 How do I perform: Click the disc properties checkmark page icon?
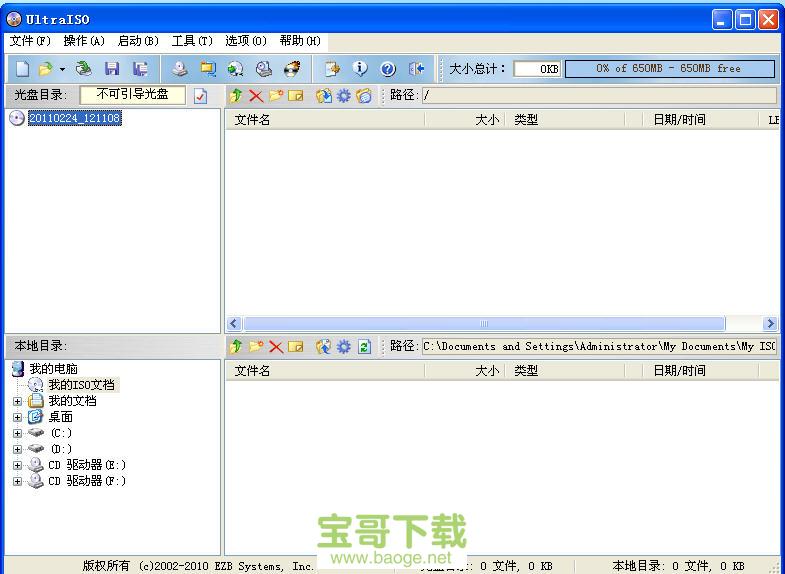click(200, 96)
